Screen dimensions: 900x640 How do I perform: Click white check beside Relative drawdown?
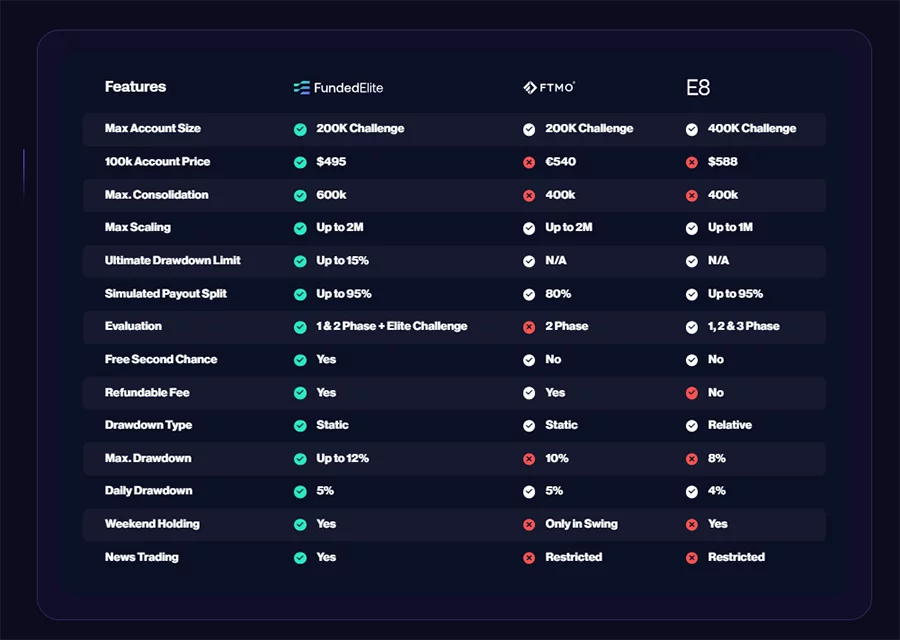(692, 426)
